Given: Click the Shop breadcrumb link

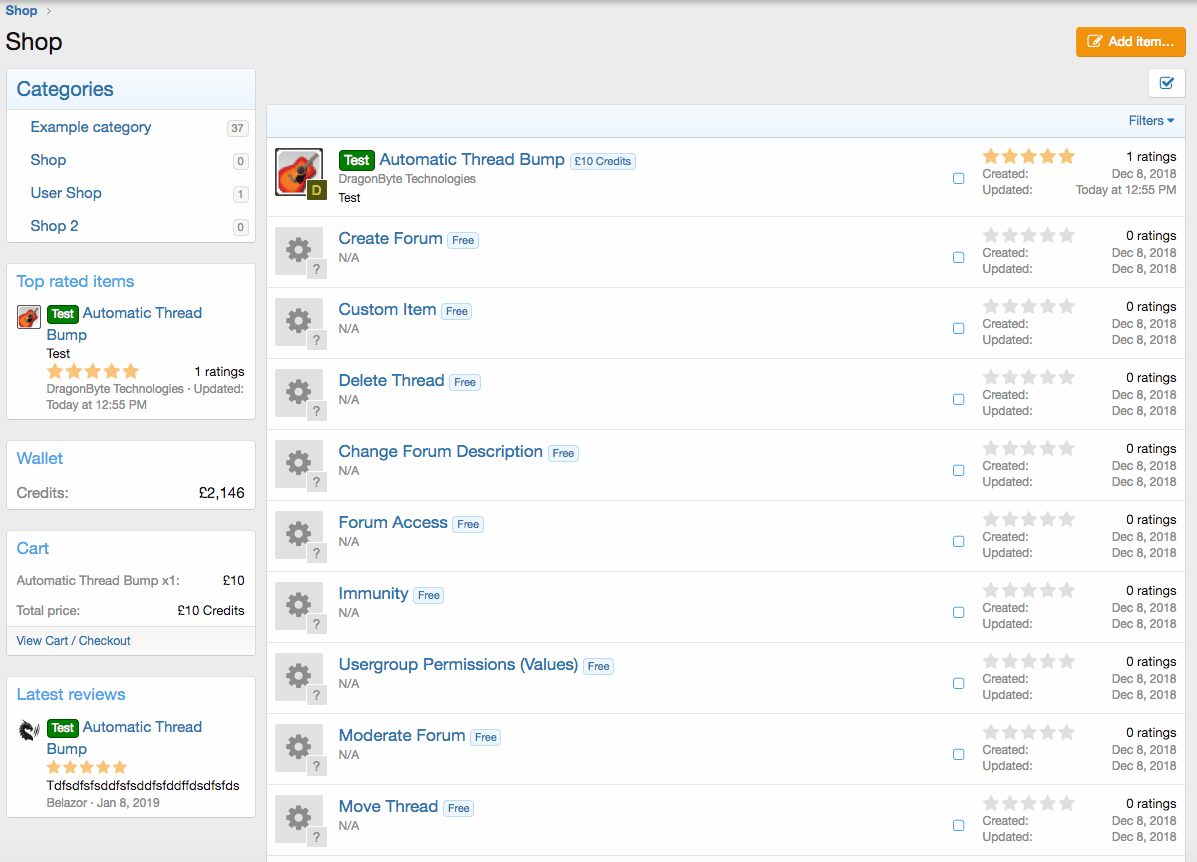Looking at the screenshot, I should click(x=21, y=11).
